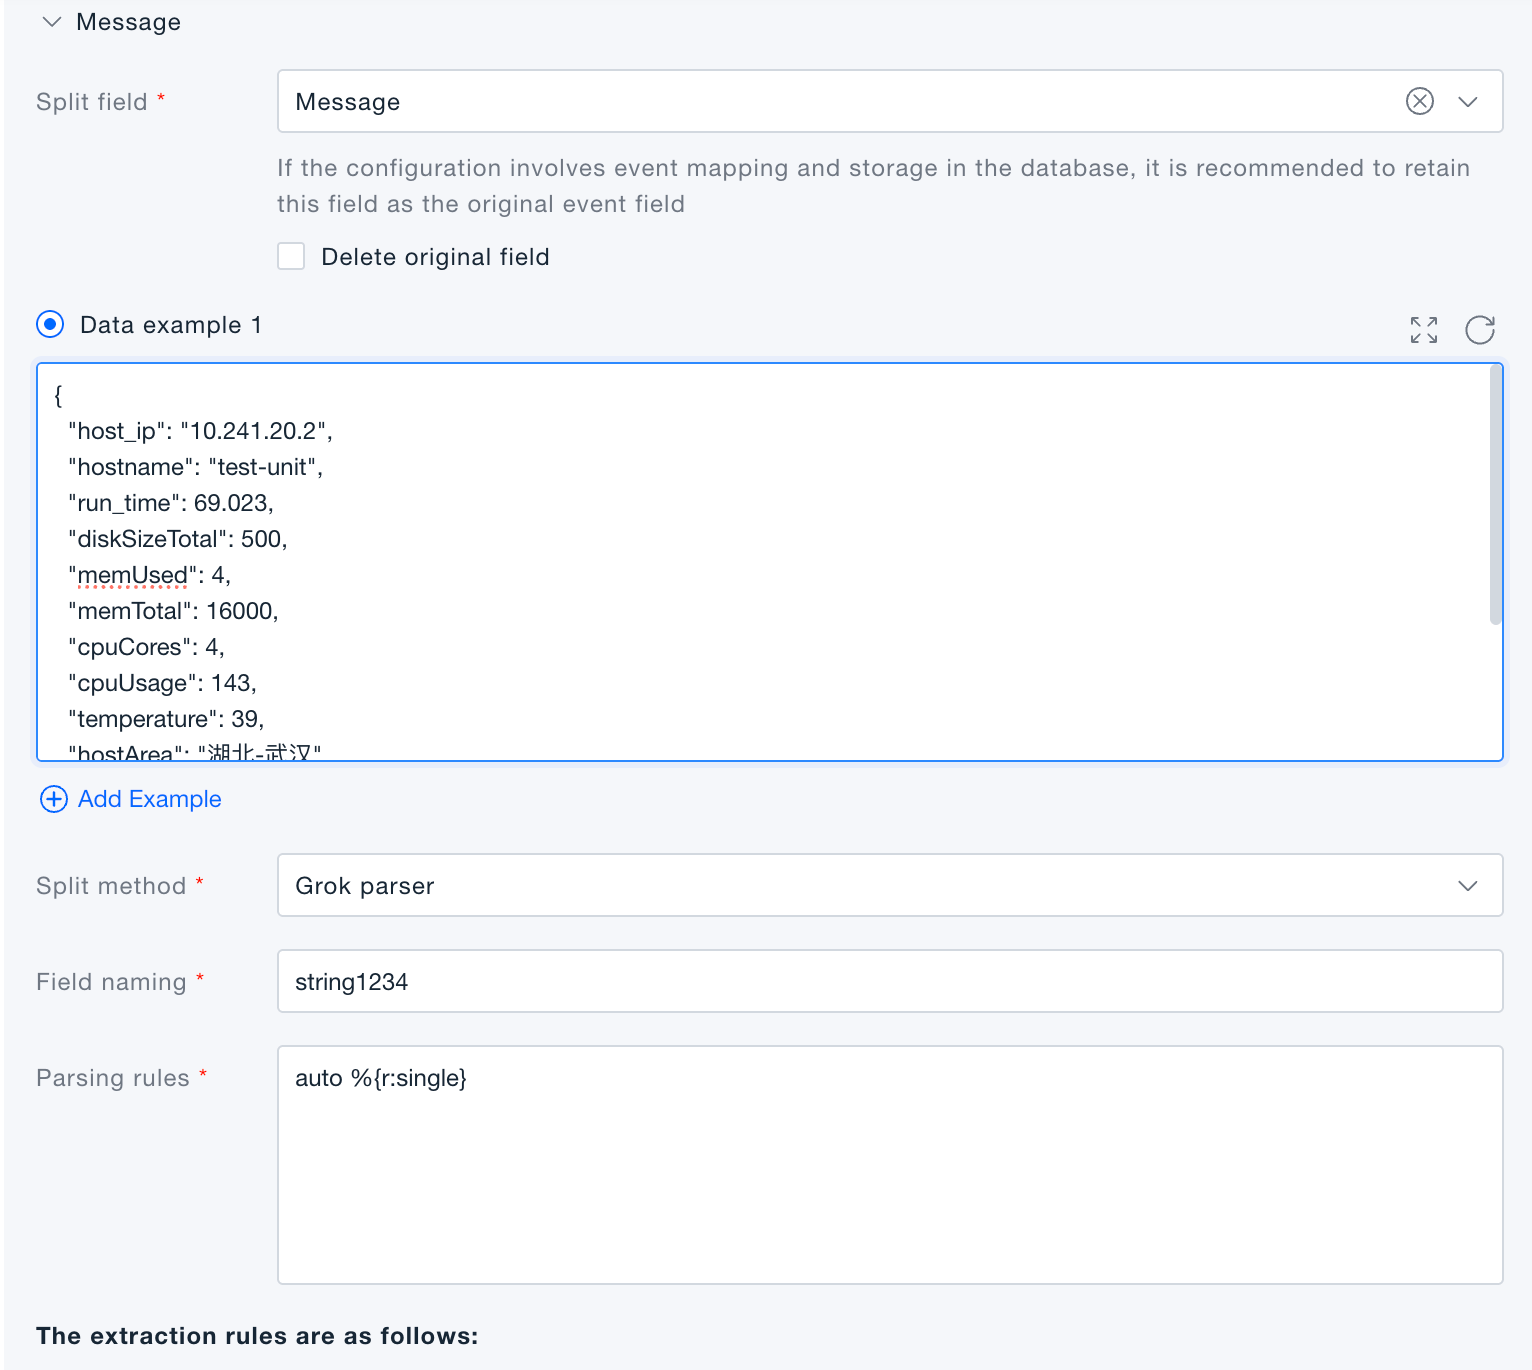
Task: Place cursor on the hostname JSON line
Action: 196,467
